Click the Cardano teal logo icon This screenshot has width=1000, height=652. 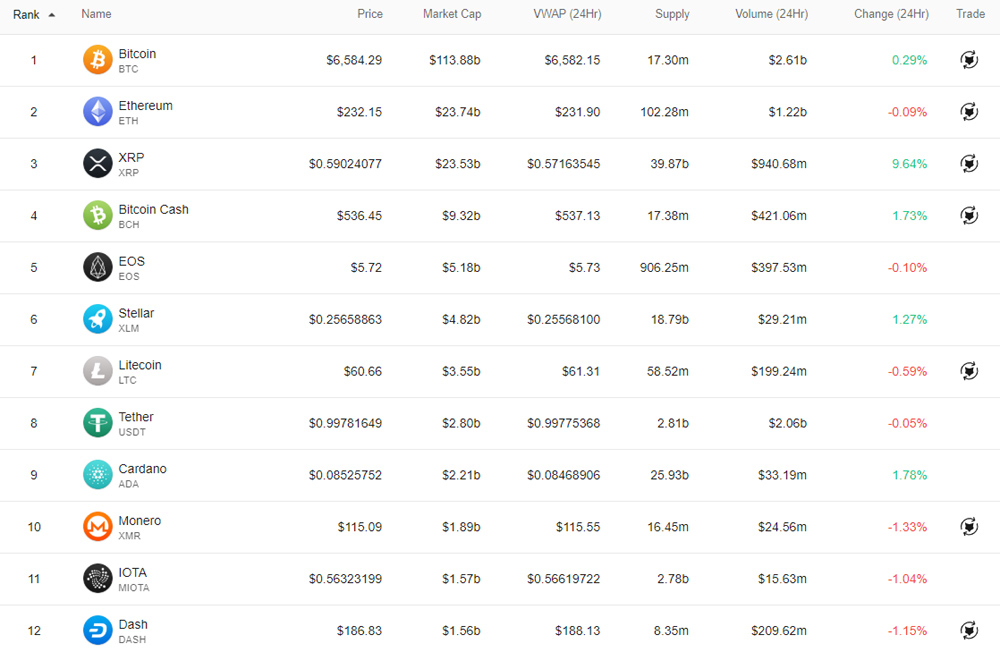97,475
